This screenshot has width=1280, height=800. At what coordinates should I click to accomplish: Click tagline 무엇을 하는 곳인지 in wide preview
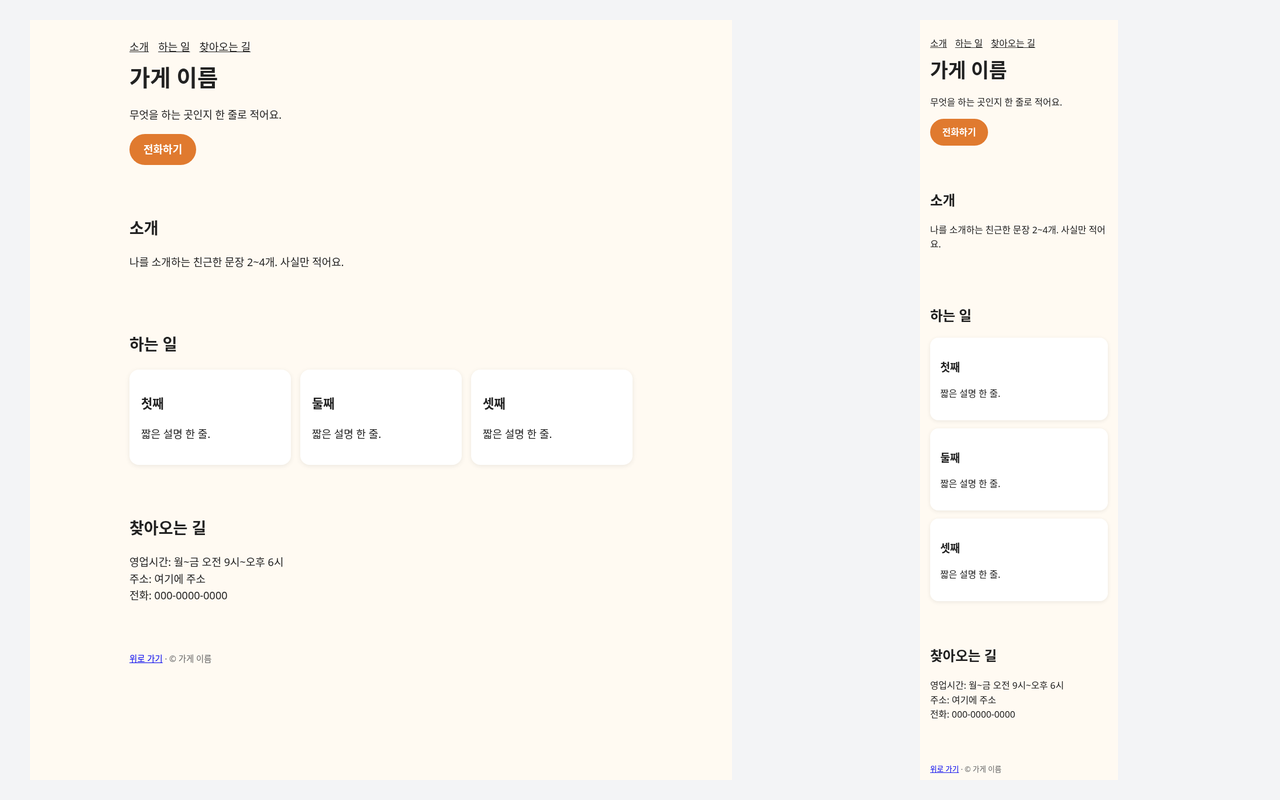(205, 115)
